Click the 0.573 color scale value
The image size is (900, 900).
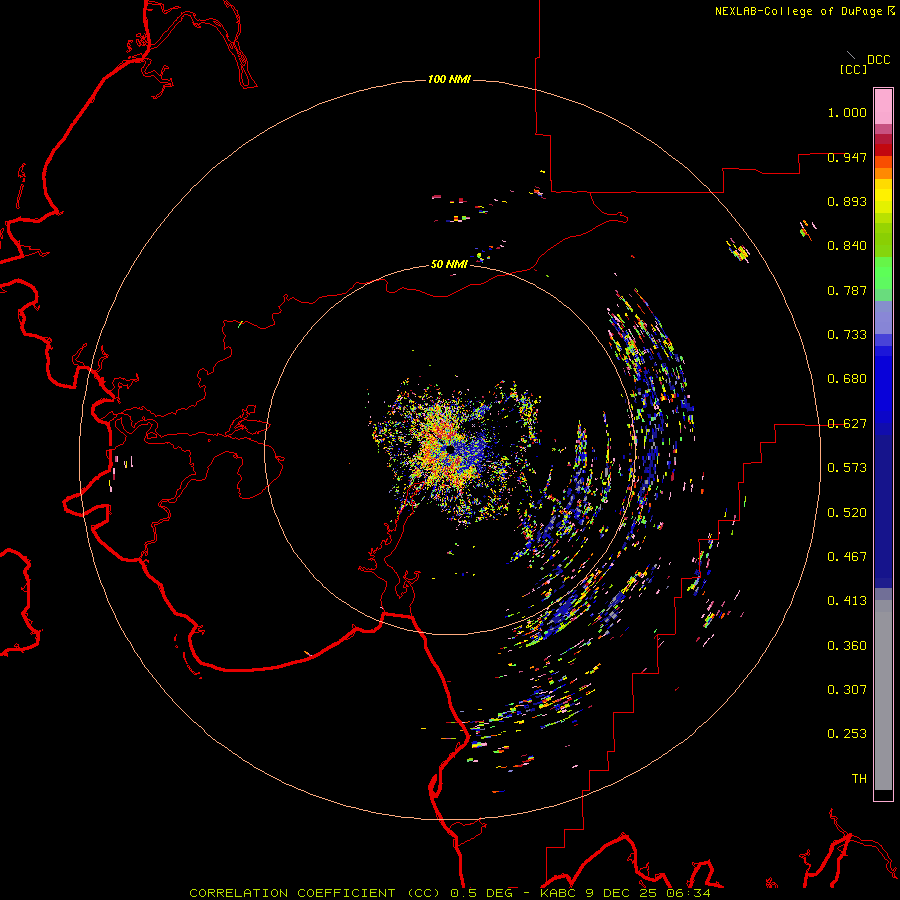(x=847, y=468)
